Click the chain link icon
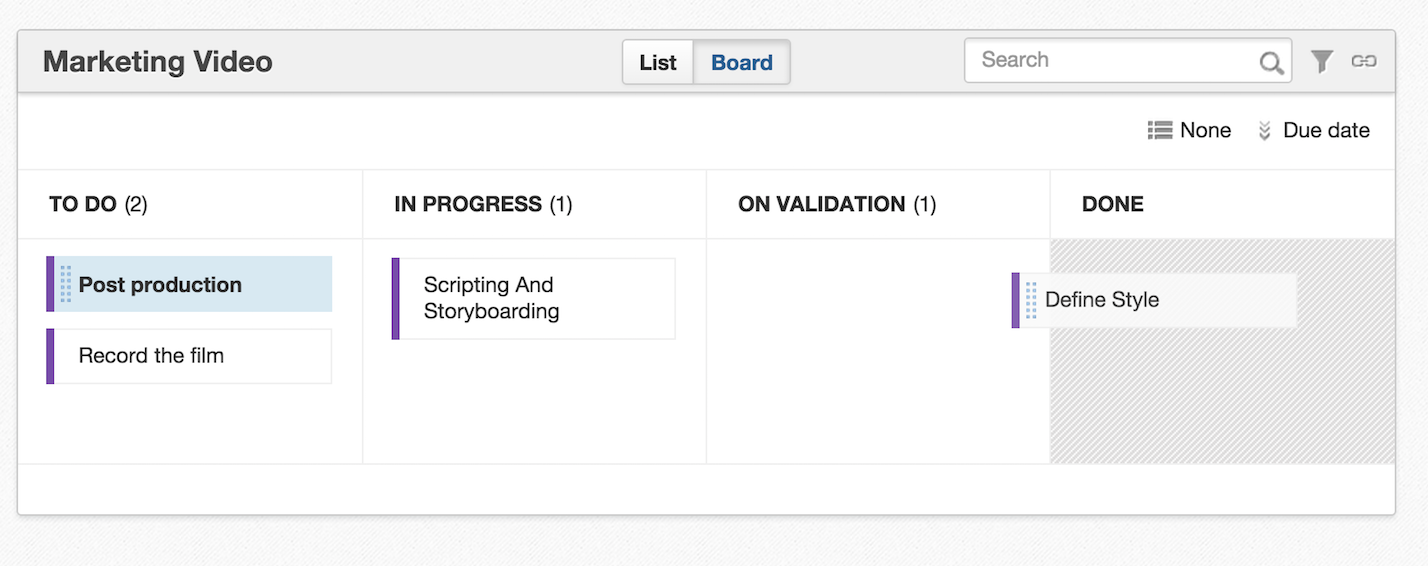 pos(1364,61)
